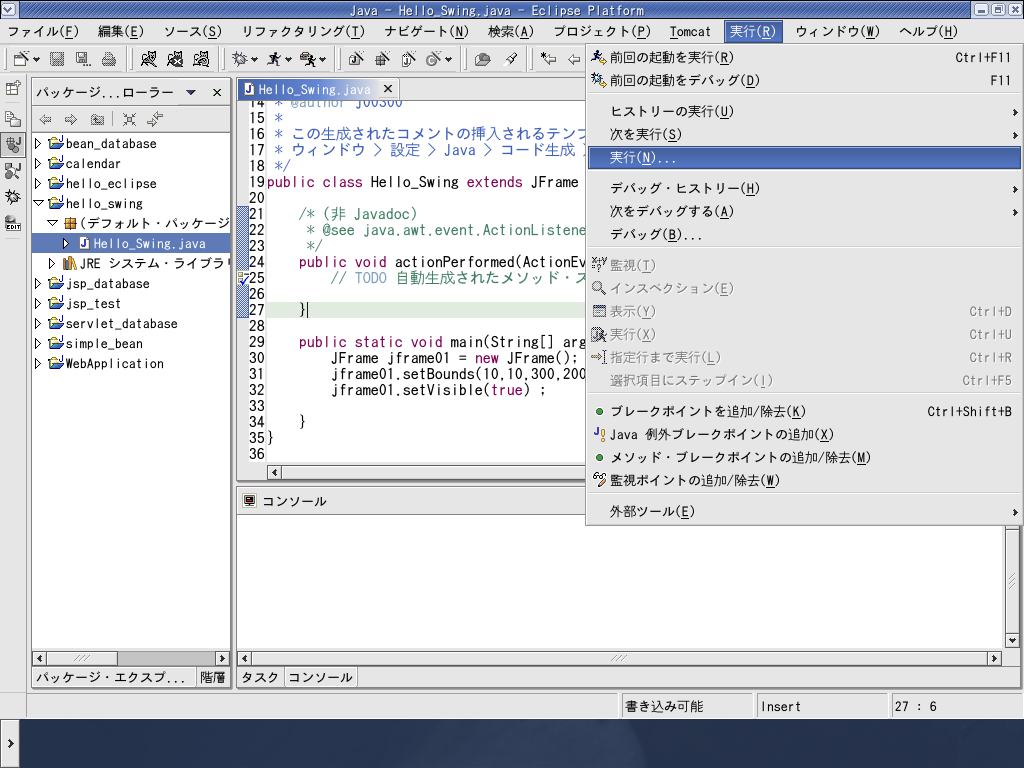1024x768 pixels.
Task: Click the Last Edit Location arrow icon
Action: click(x=549, y=59)
